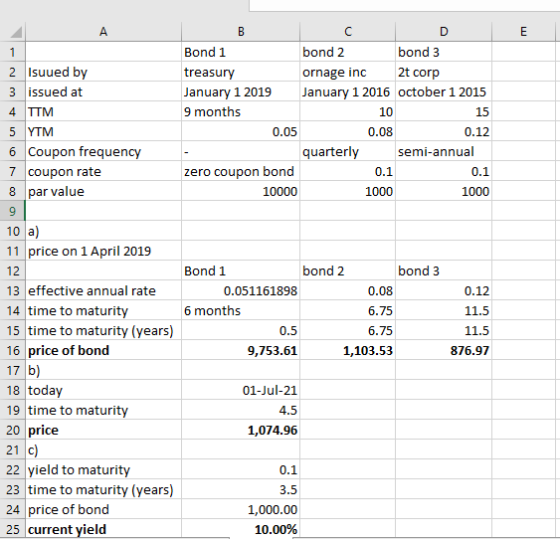Click time to maturity 4.5 cell

[241, 410]
